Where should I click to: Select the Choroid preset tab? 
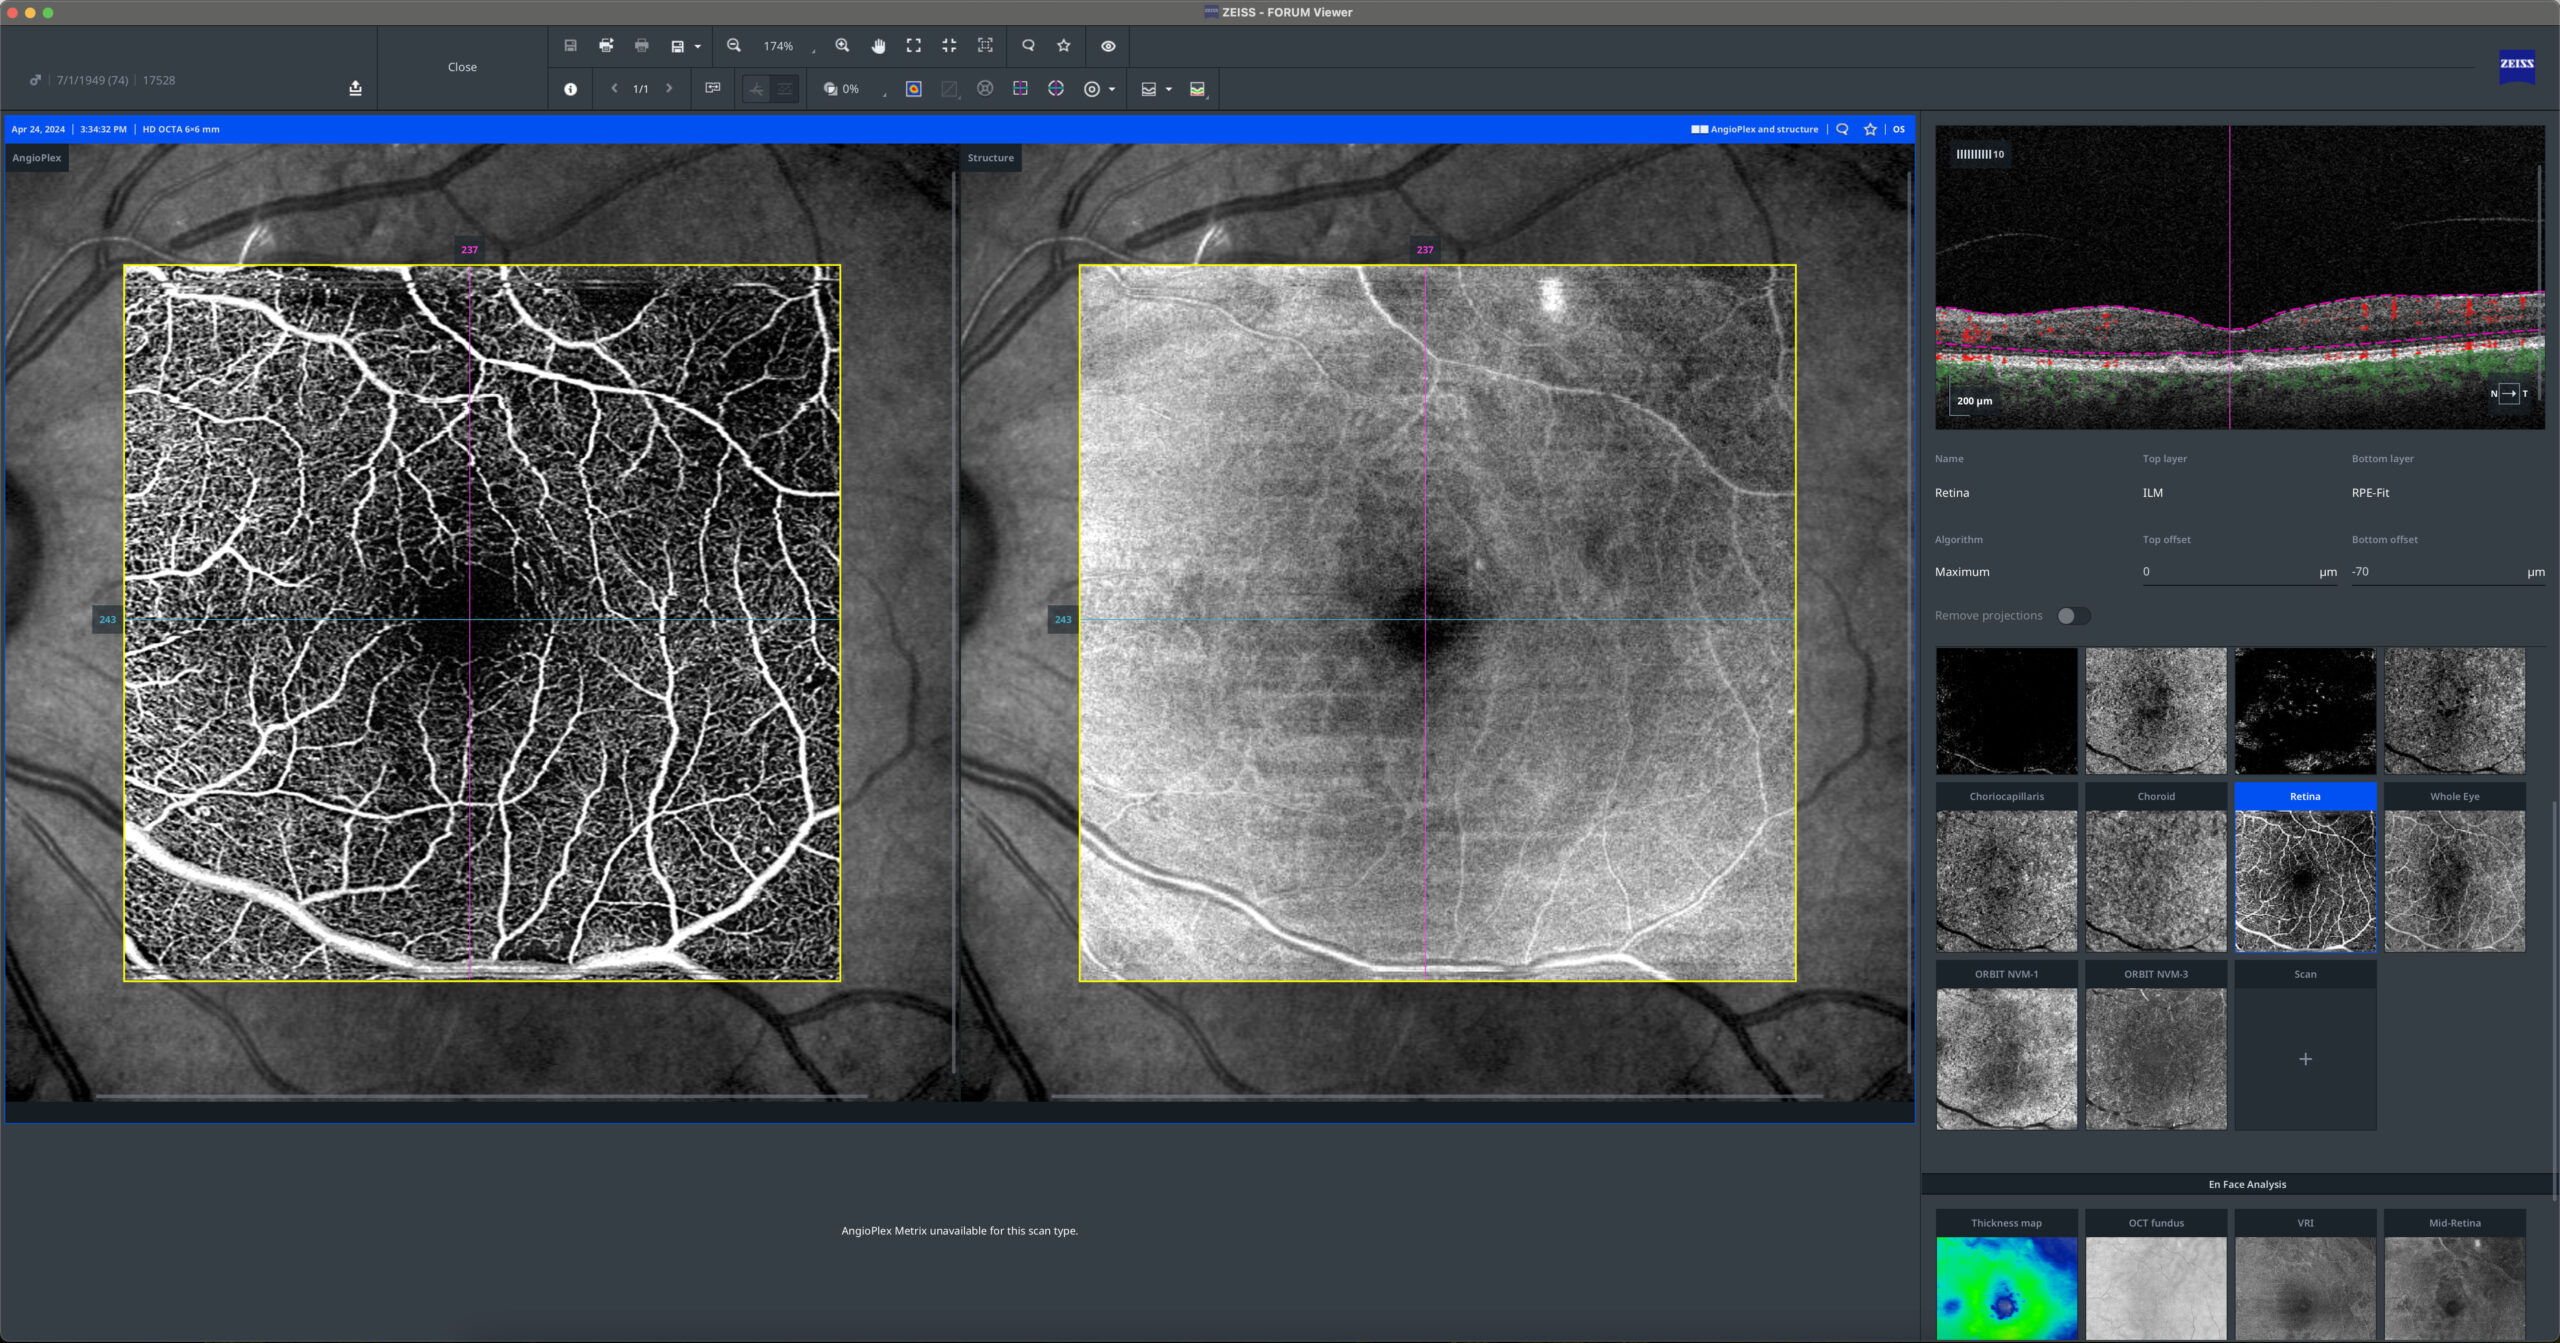coord(2156,797)
